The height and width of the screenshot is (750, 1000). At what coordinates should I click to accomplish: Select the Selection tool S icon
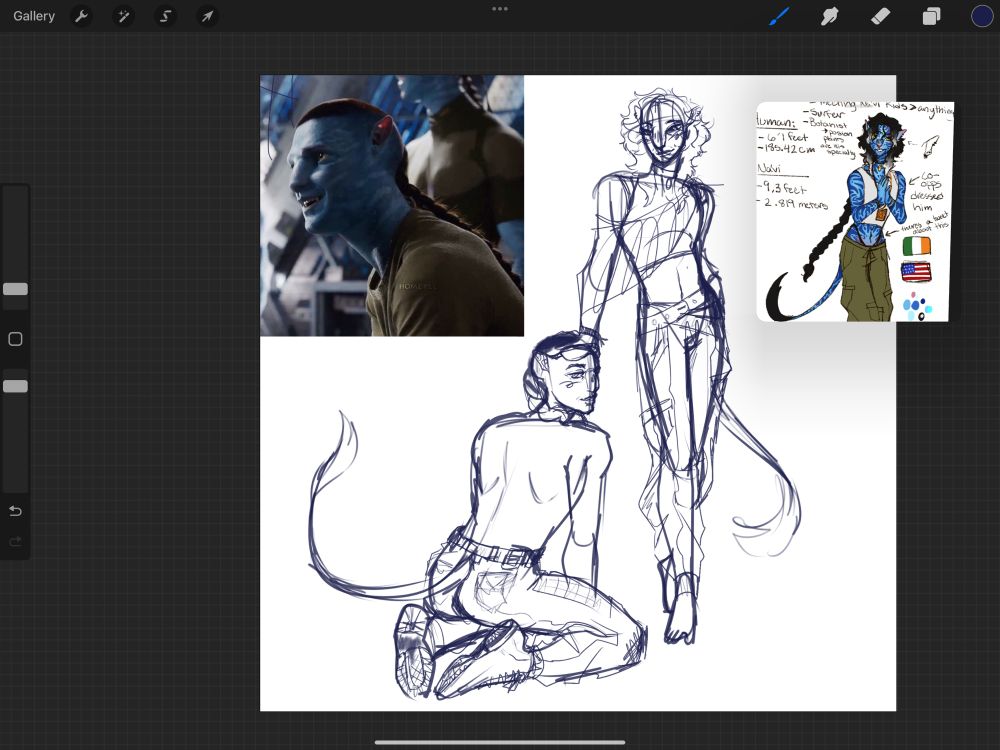(x=165, y=16)
